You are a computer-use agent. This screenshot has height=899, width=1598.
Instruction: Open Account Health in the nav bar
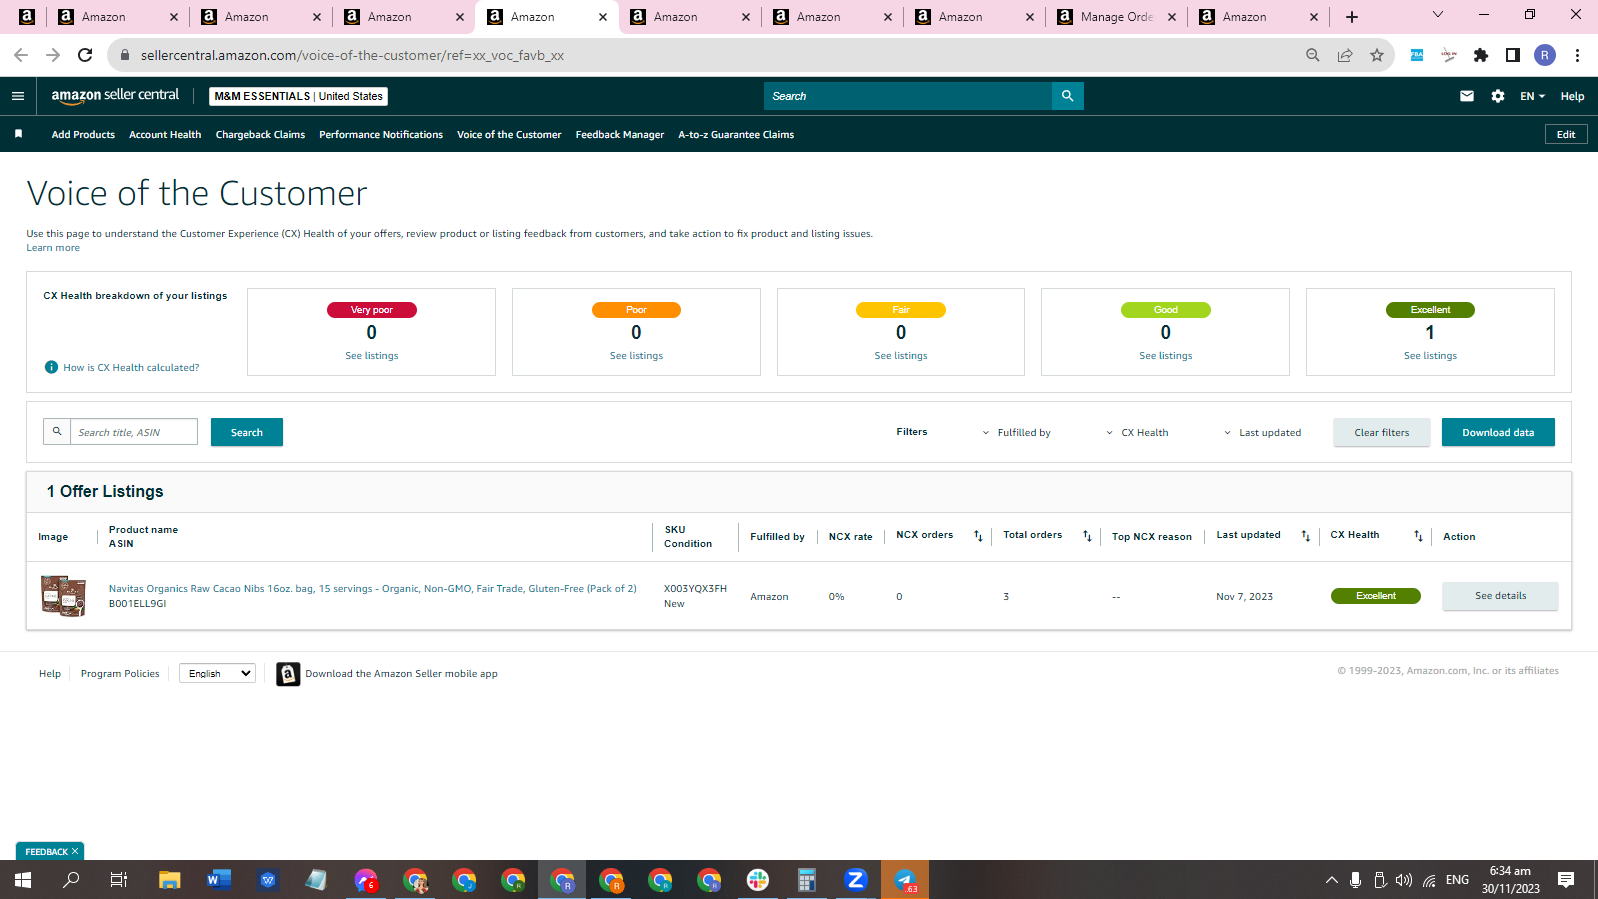pos(165,134)
